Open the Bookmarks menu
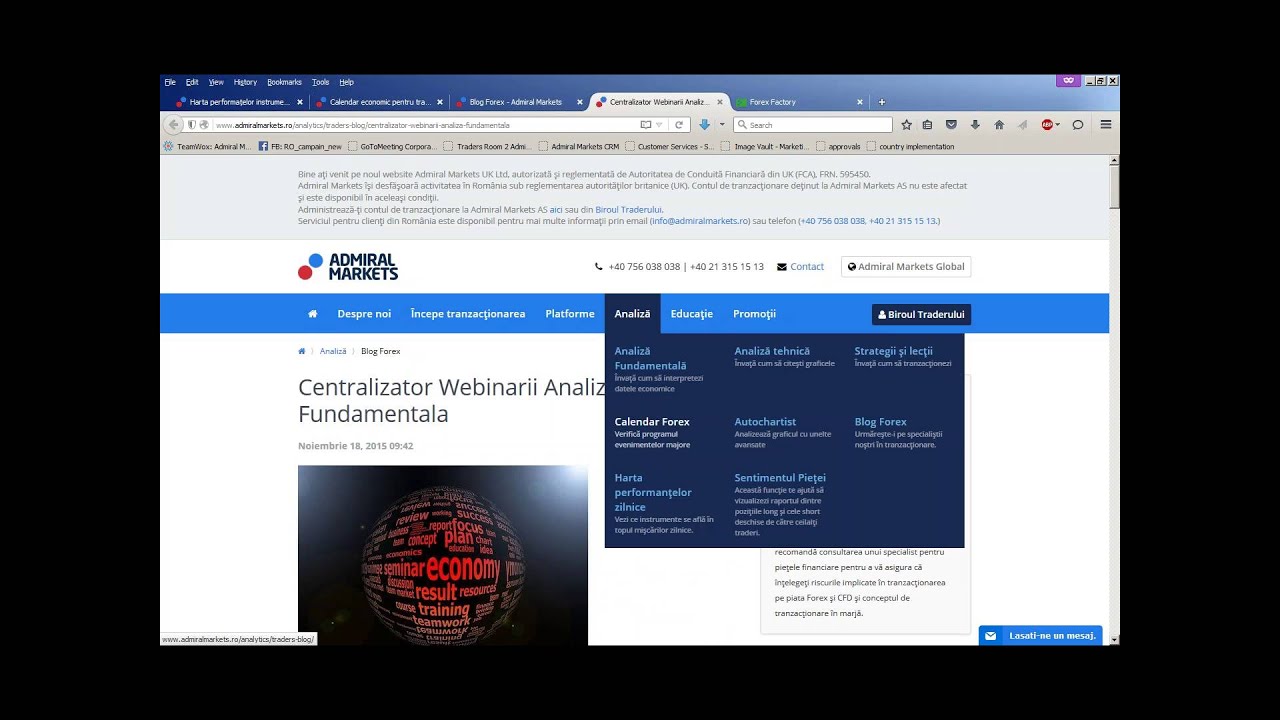The image size is (1280, 720). pyautogui.click(x=284, y=82)
